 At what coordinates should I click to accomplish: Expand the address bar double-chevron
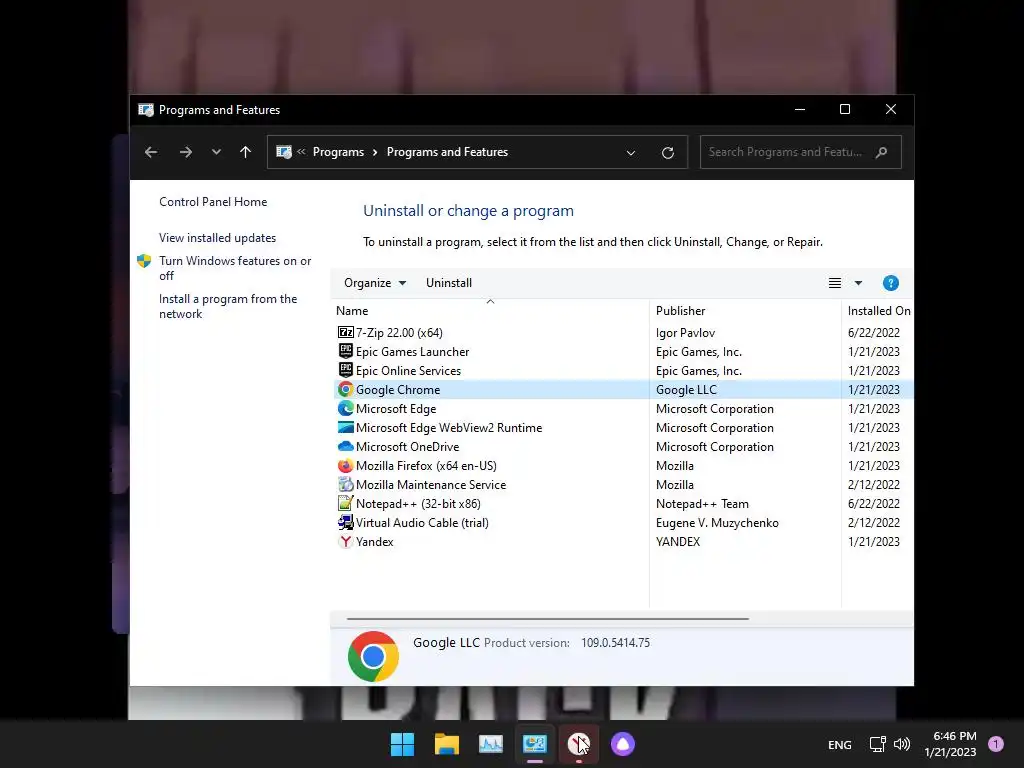click(x=301, y=152)
